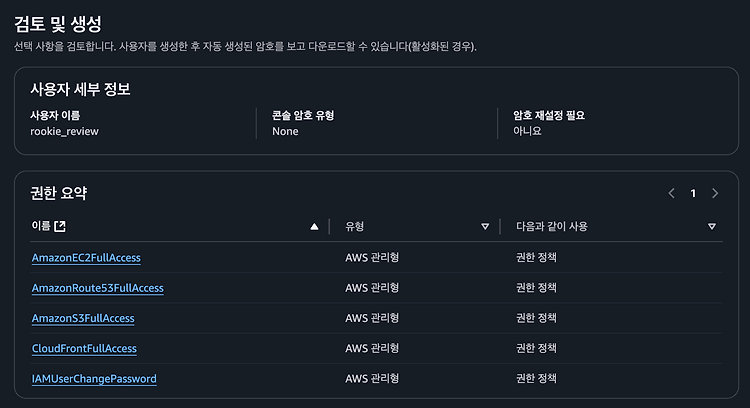Screen dimensions: 750x408
Task: Click the 다음과 같이 사용 column header
Action: [x=551, y=226]
